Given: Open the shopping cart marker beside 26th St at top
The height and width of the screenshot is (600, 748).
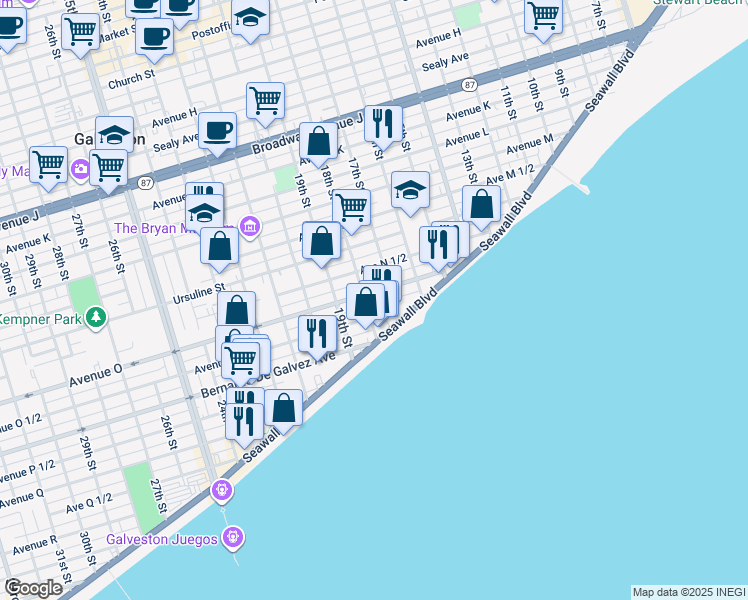Looking at the screenshot, I should (x=81, y=32).
